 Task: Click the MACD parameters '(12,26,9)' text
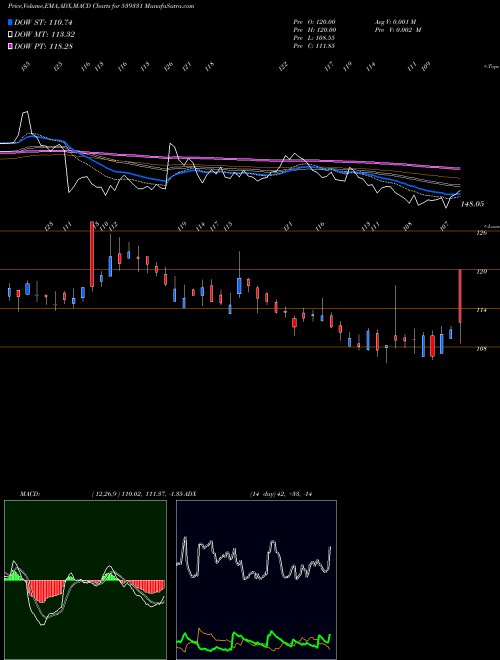point(106,494)
